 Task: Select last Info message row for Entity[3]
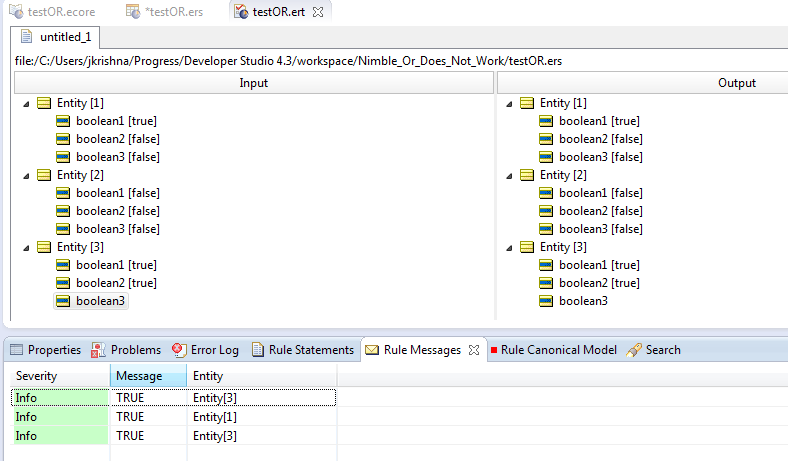tap(173, 436)
